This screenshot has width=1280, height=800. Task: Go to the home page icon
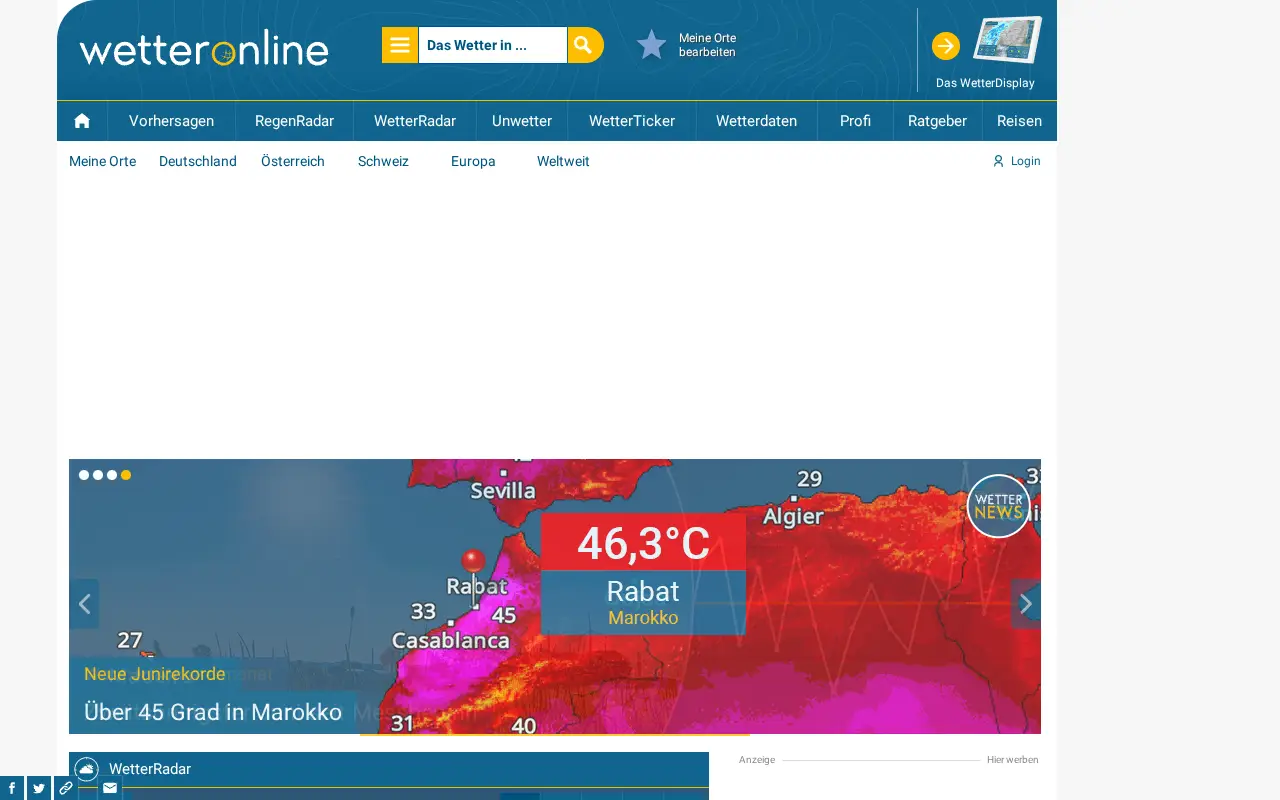(x=82, y=121)
